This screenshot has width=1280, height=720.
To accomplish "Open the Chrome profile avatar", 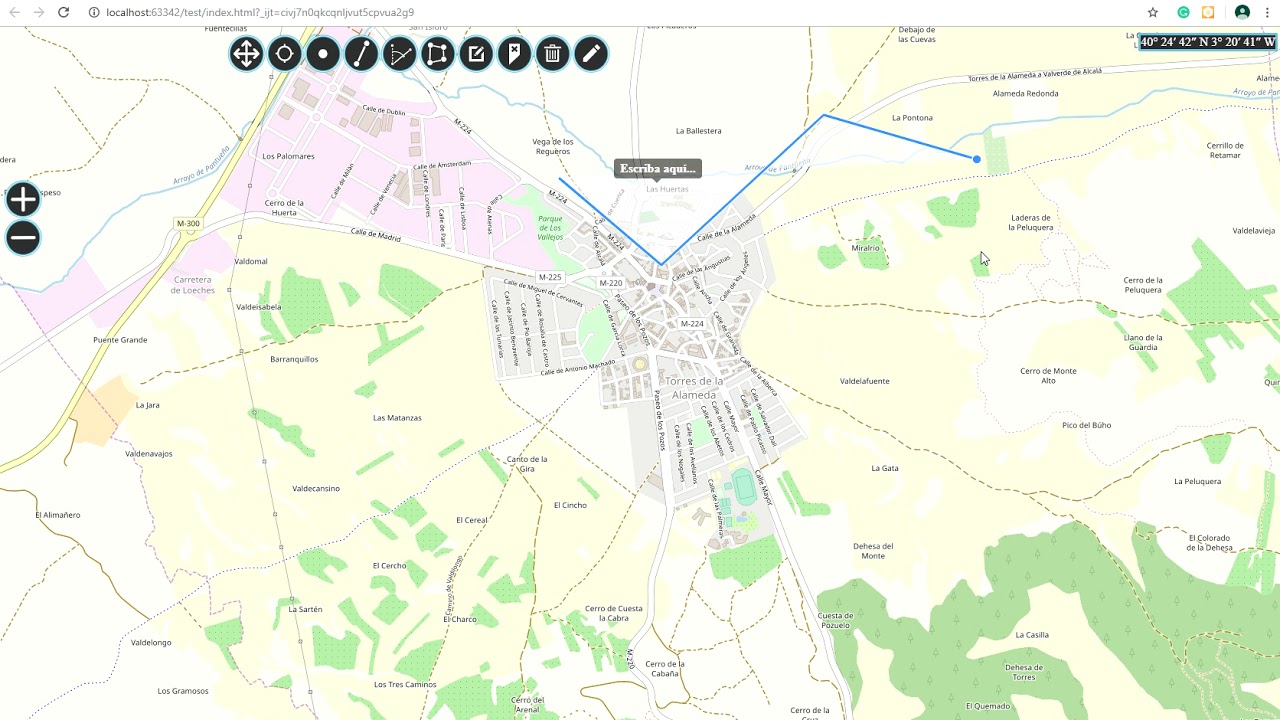I will (x=1242, y=12).
